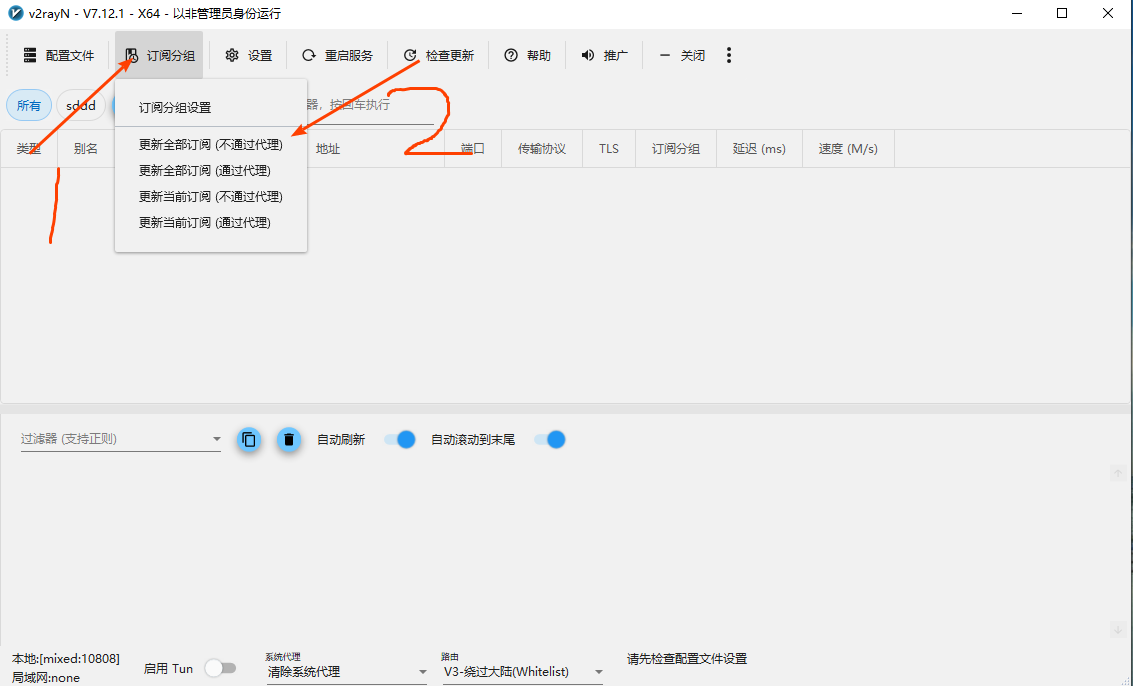Click 重启服务 restart button
The image size is (1133, 686).
(337, 56)
